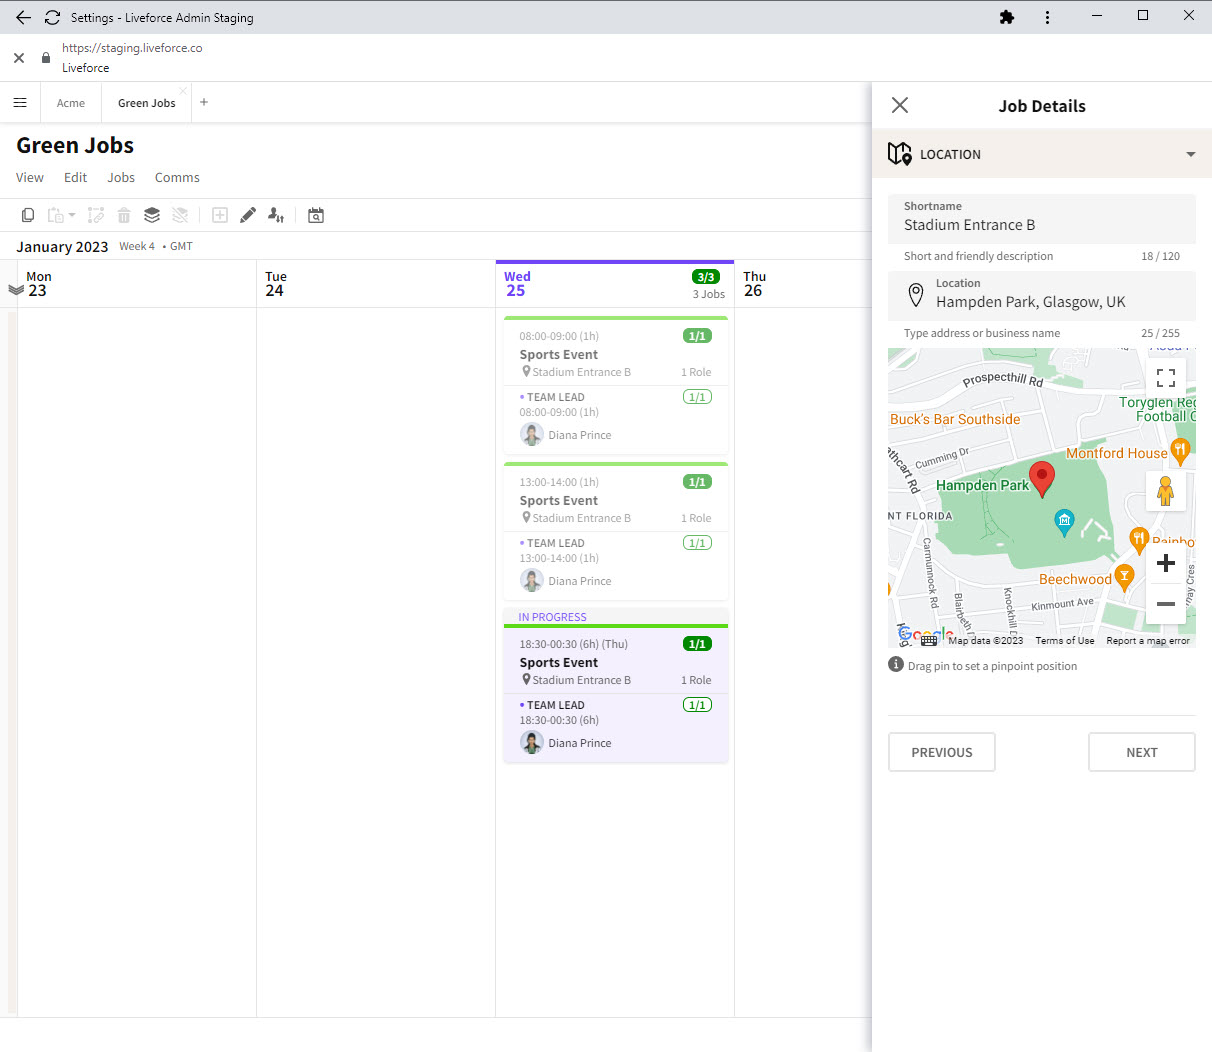Click the PREVIOUS button

point(941,752)
